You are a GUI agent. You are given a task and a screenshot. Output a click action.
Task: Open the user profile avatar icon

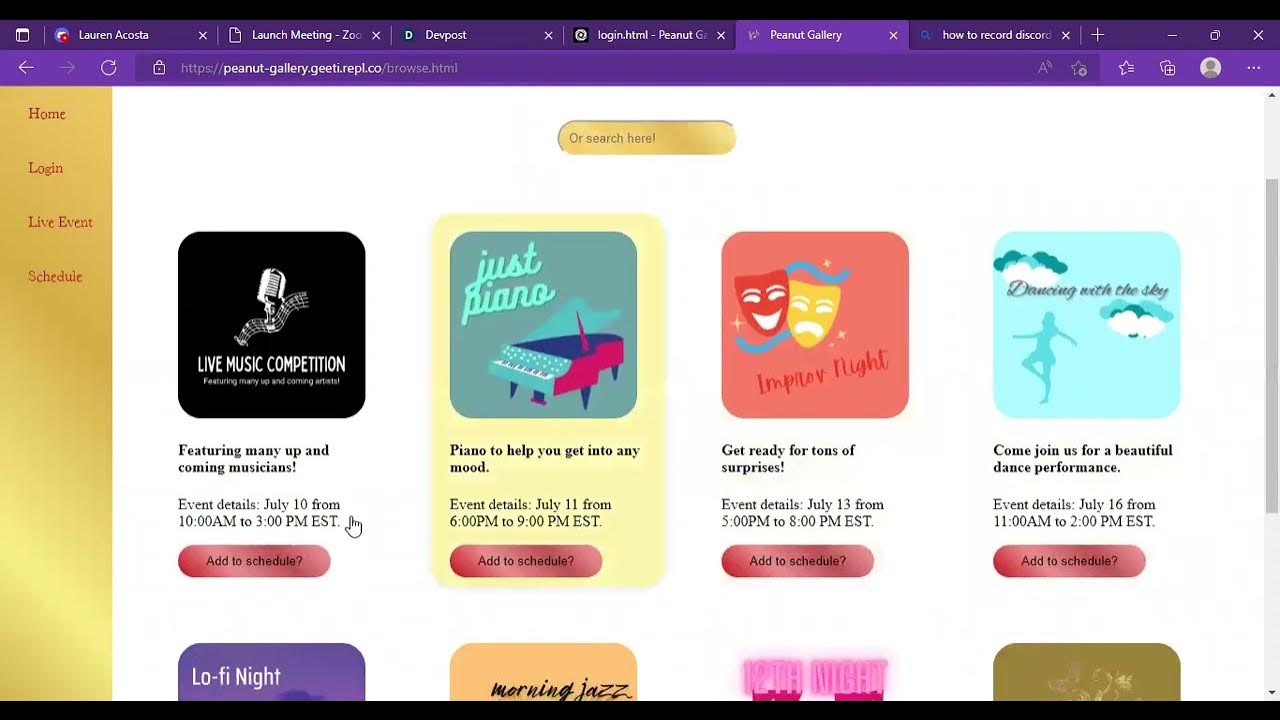click(x=1211, y=68)
